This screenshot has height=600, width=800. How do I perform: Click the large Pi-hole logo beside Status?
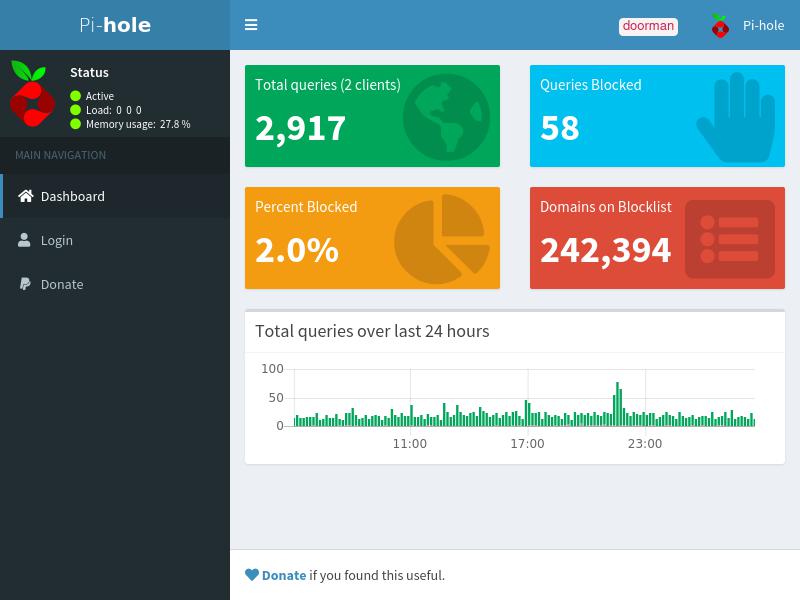pyautogui.click(x=32, y=93)
